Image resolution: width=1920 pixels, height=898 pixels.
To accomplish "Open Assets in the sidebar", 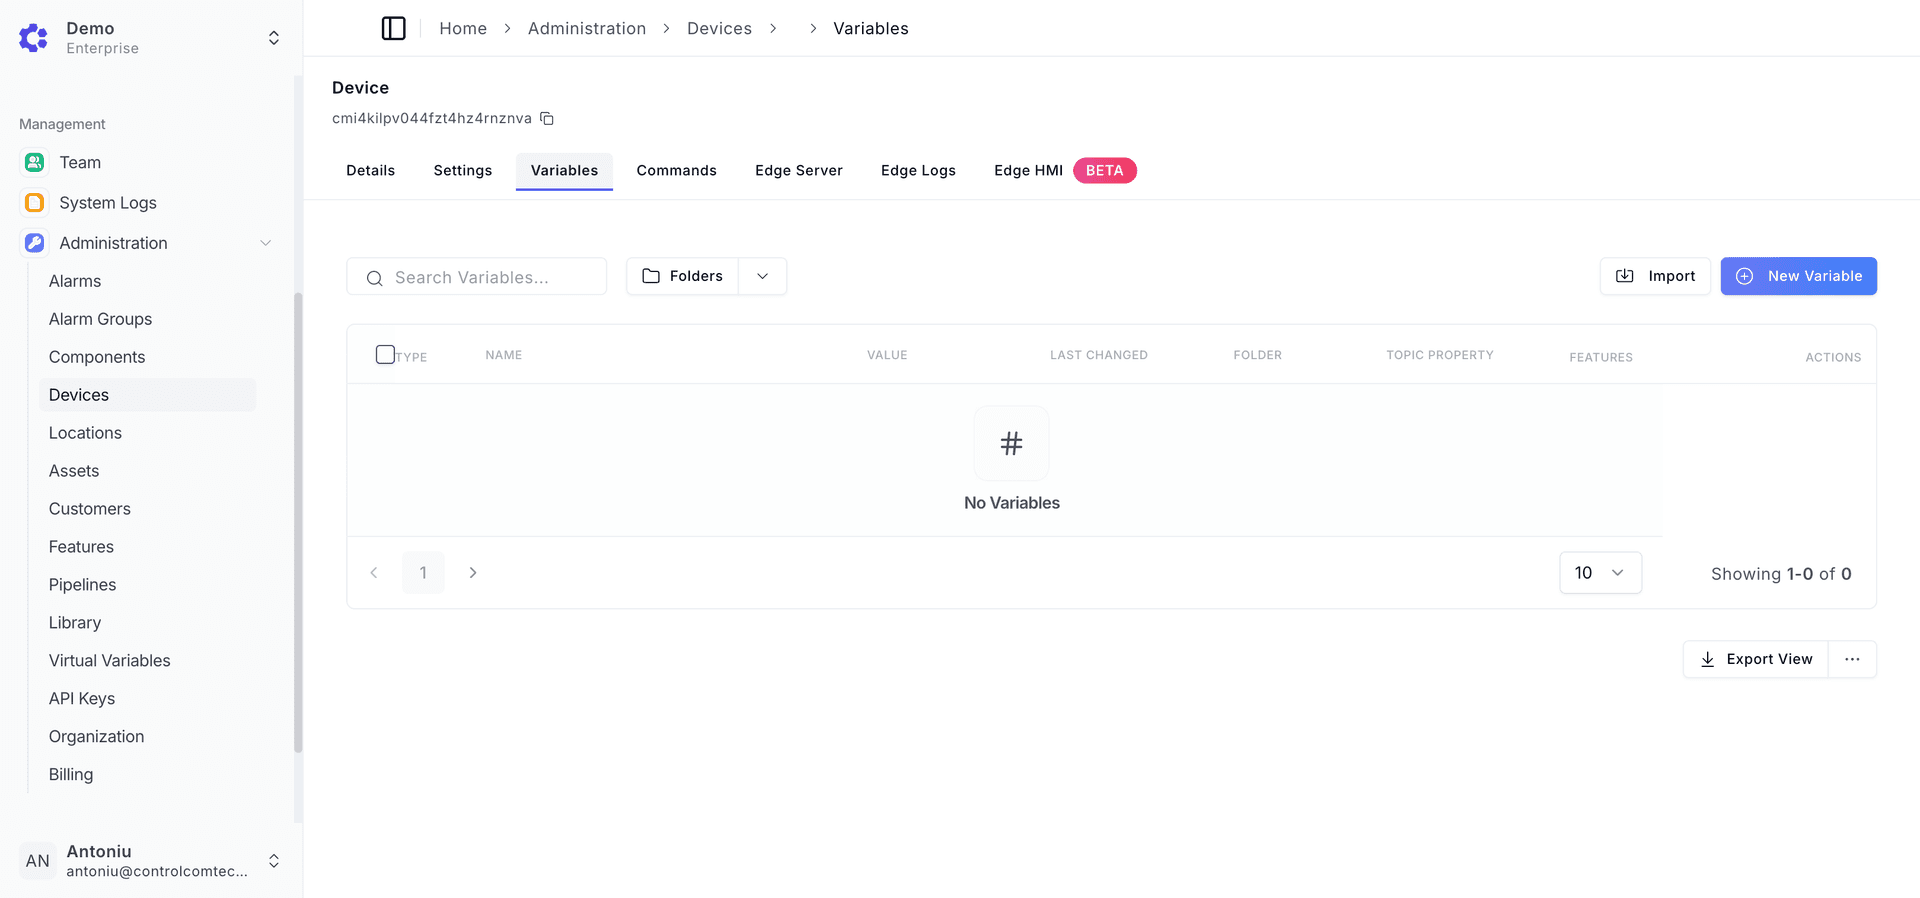I will point(74,471).
